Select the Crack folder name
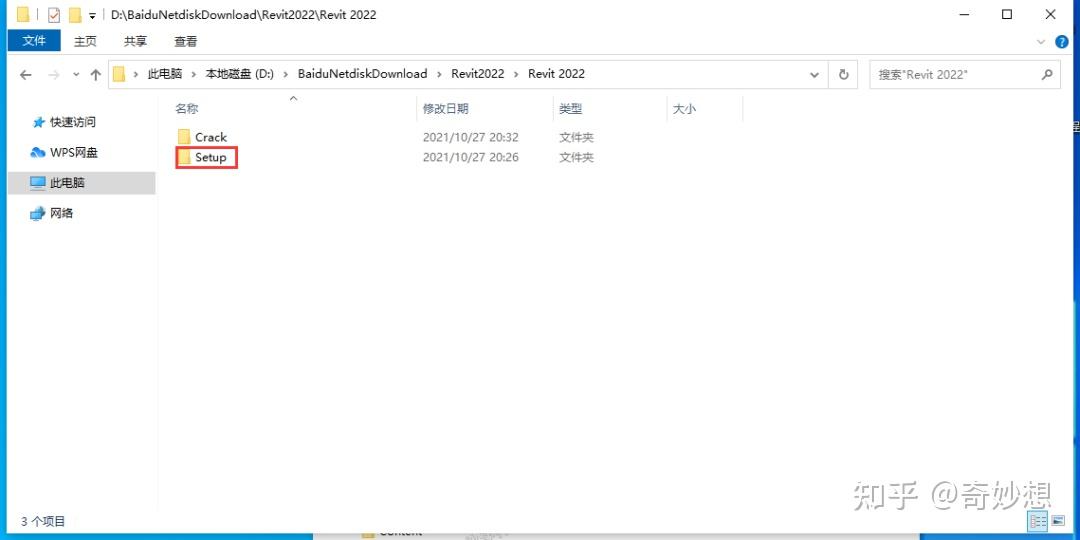The image size is (1080, 540). click(x=211, y=137)
